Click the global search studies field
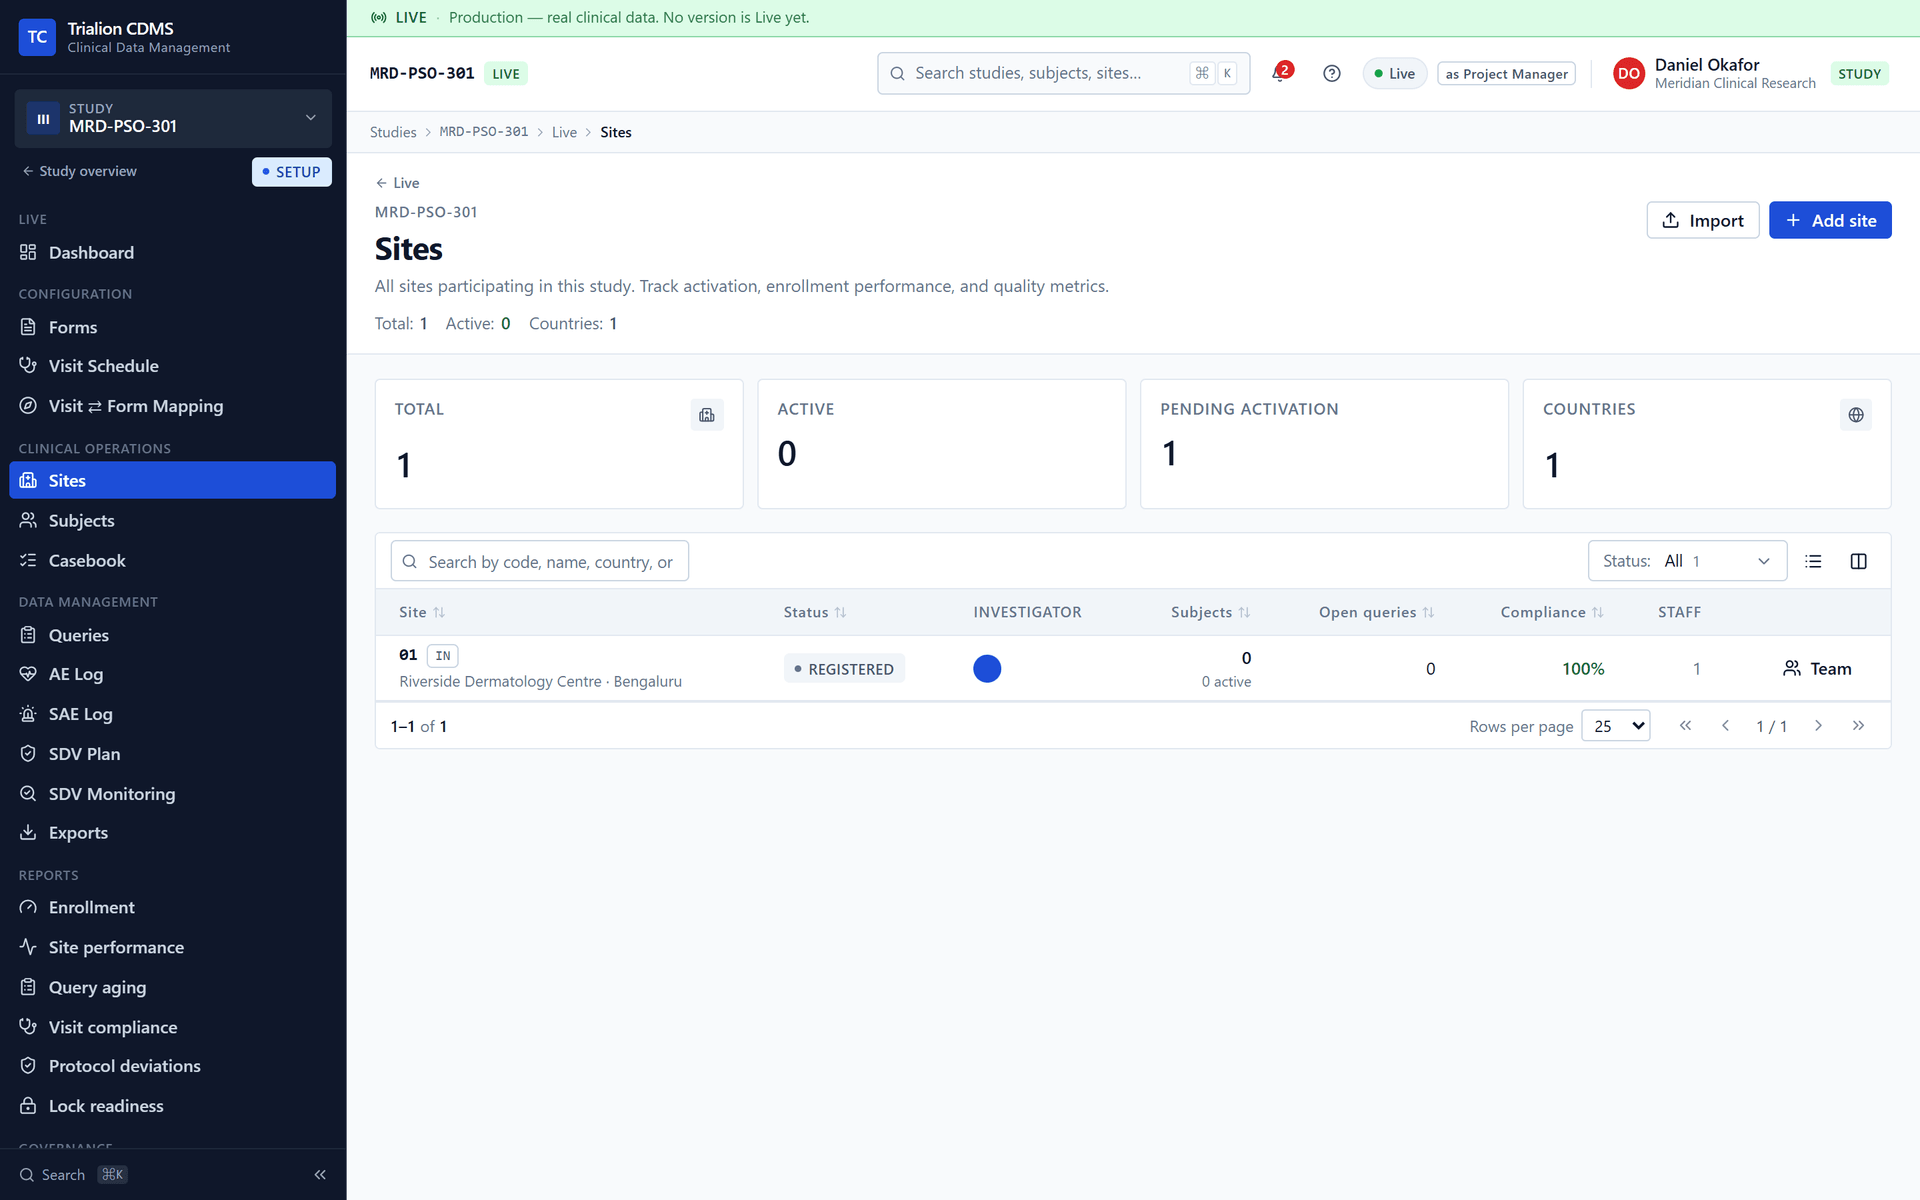This screenshot has height=1200, width=1920. click(x=1063, y=73)
